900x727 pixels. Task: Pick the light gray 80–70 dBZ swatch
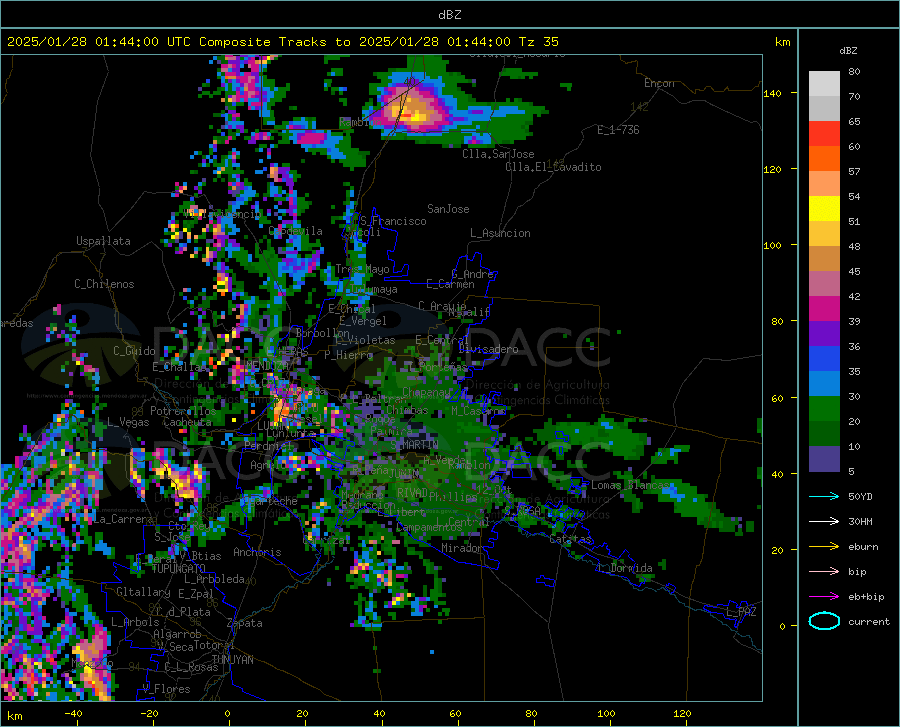coord(824,84)
